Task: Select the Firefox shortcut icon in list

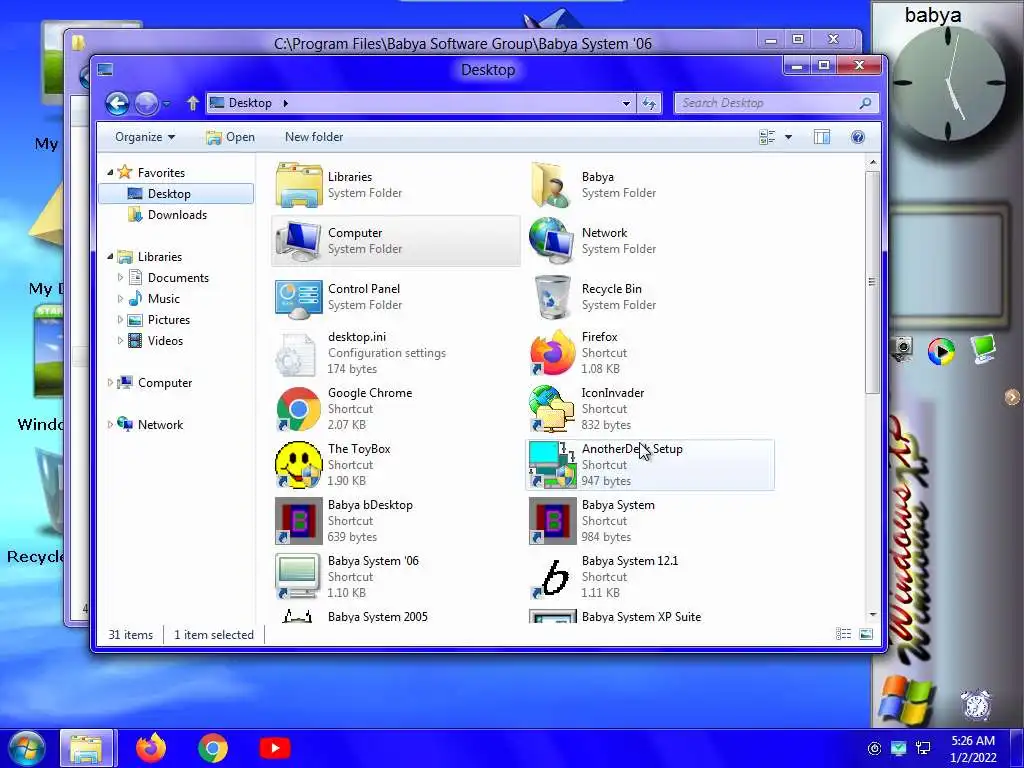Action: pos(552,353)
